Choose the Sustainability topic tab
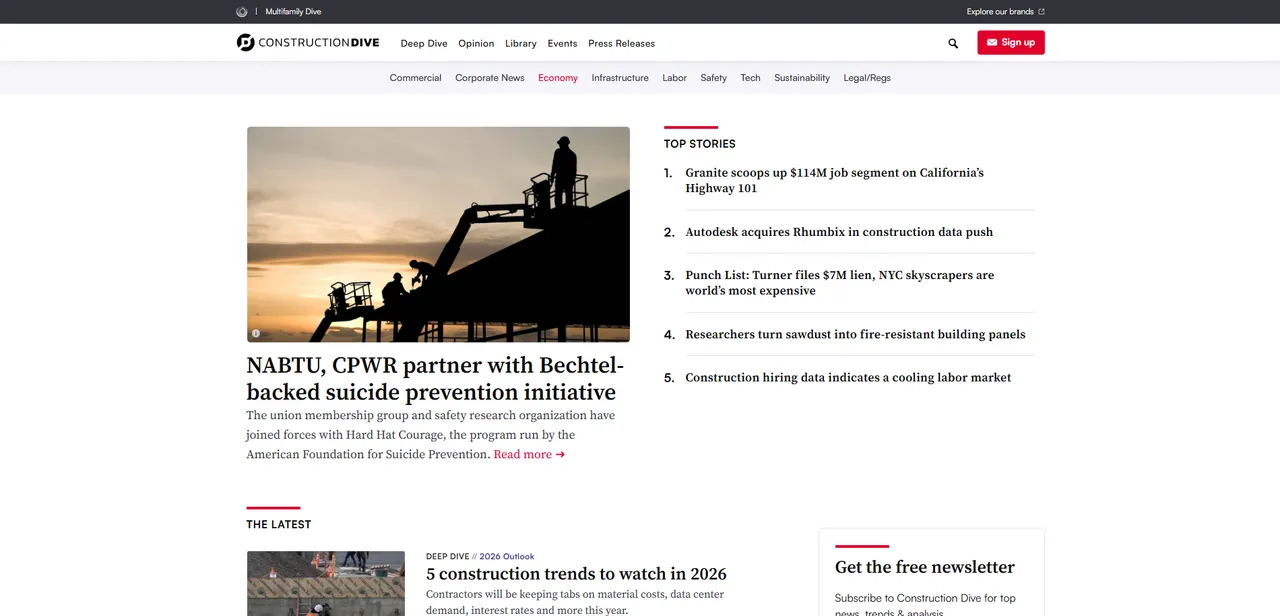 802,78
